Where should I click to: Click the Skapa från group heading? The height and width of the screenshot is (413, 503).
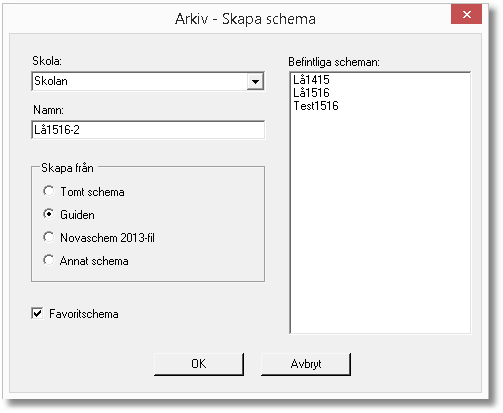click(67, 168)
